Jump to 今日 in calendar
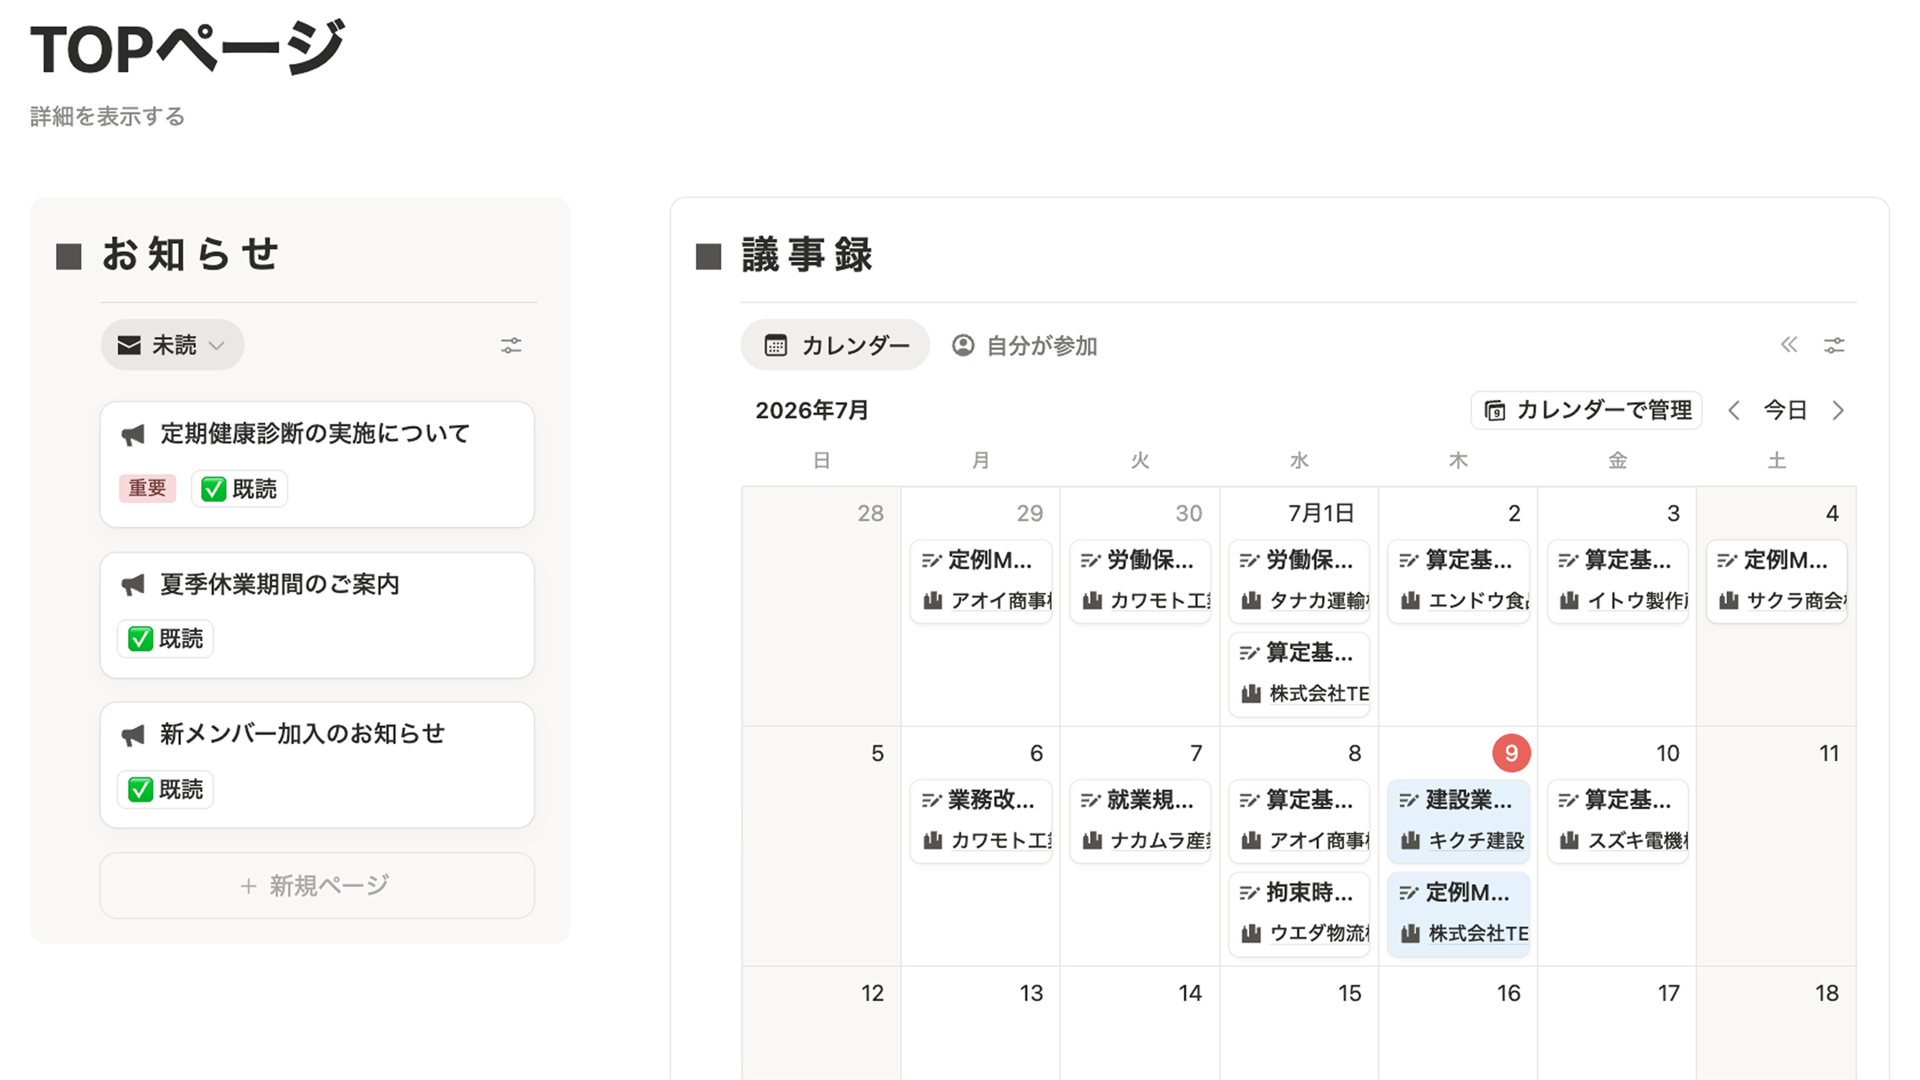Image resolution: width=1920 pixels, height=1080 pixels. click(1785, 410)
